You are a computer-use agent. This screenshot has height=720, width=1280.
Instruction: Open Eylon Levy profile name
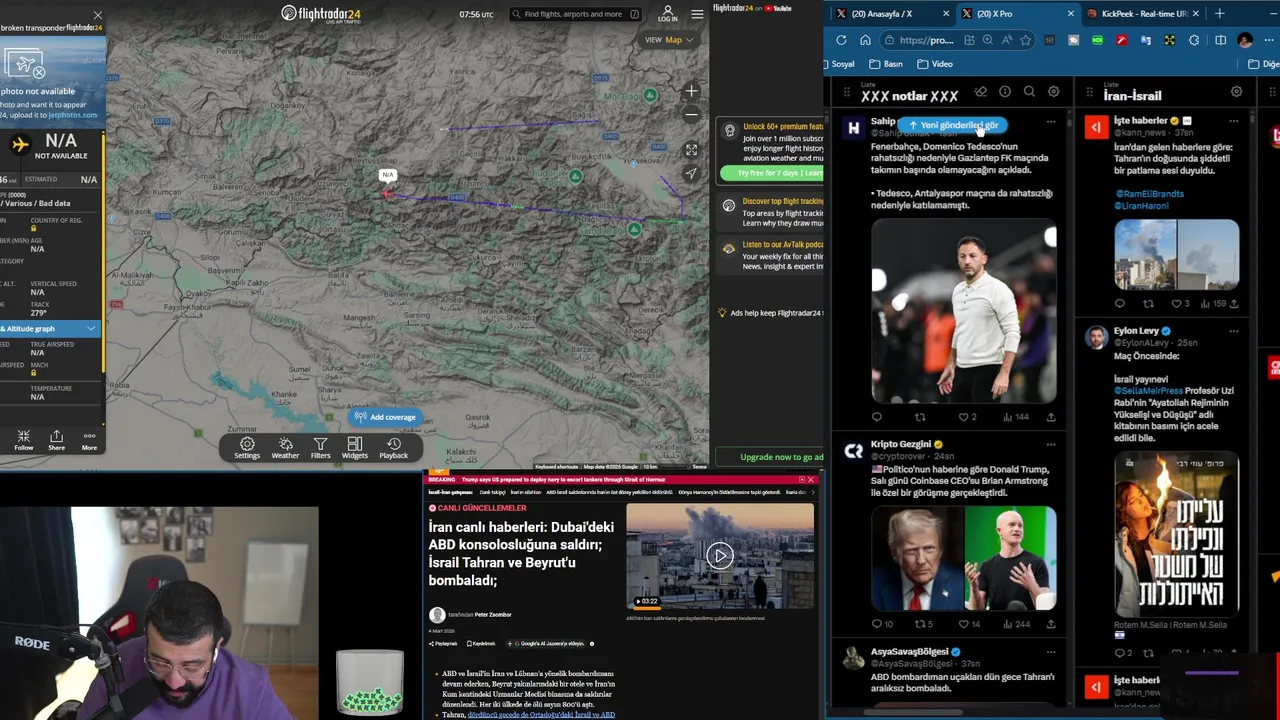(x=1136, y=331)
